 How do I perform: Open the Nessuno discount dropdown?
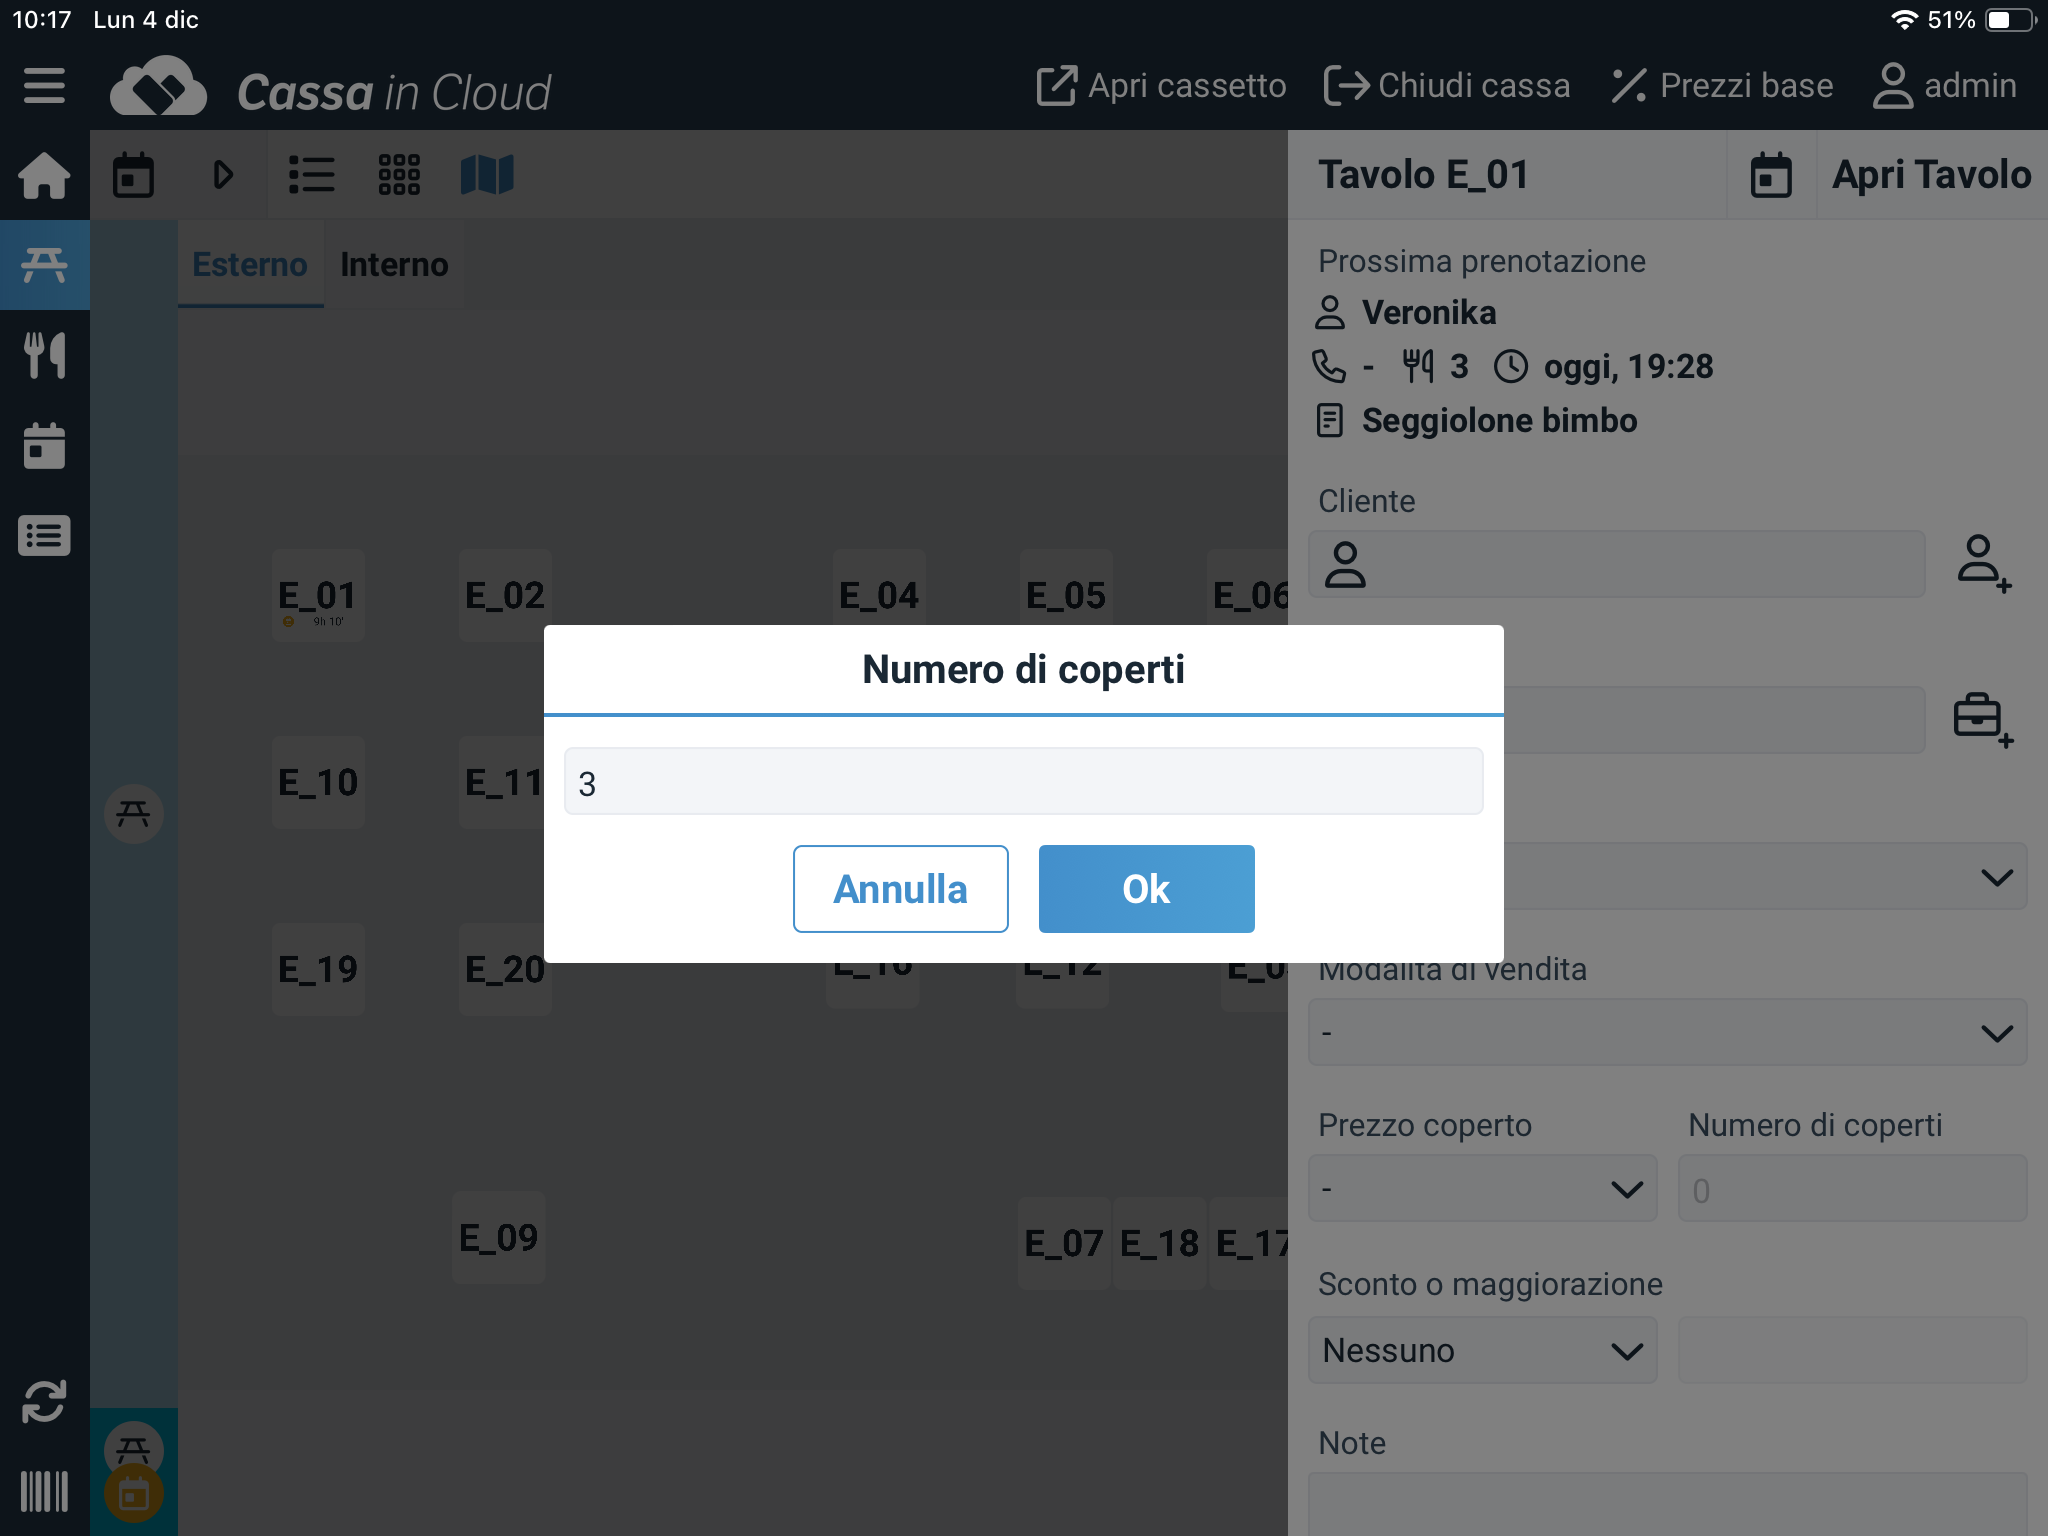(x=1482, y=1350)
